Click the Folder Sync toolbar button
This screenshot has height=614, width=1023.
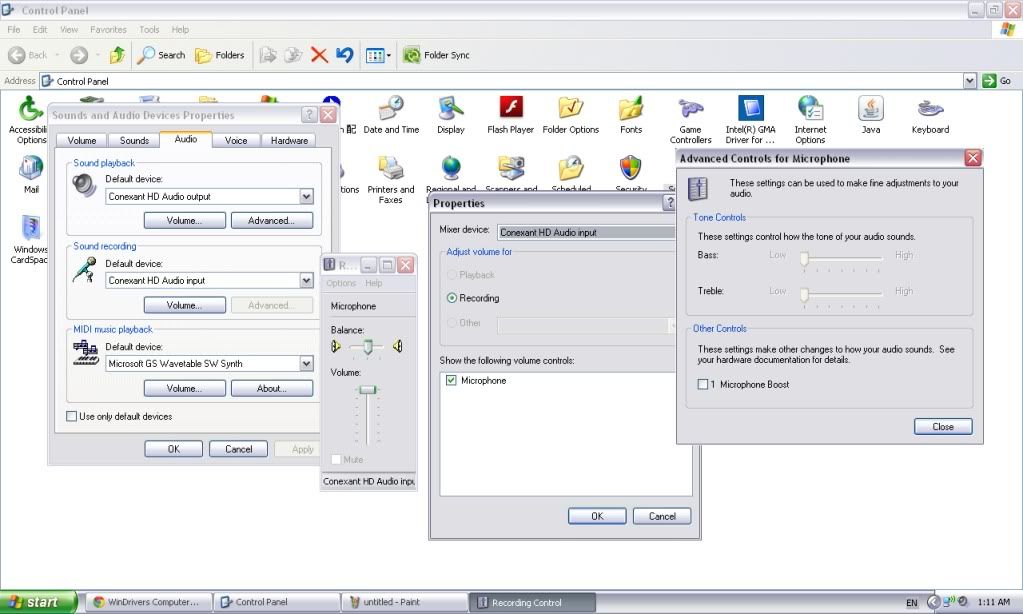pos(436,55)
